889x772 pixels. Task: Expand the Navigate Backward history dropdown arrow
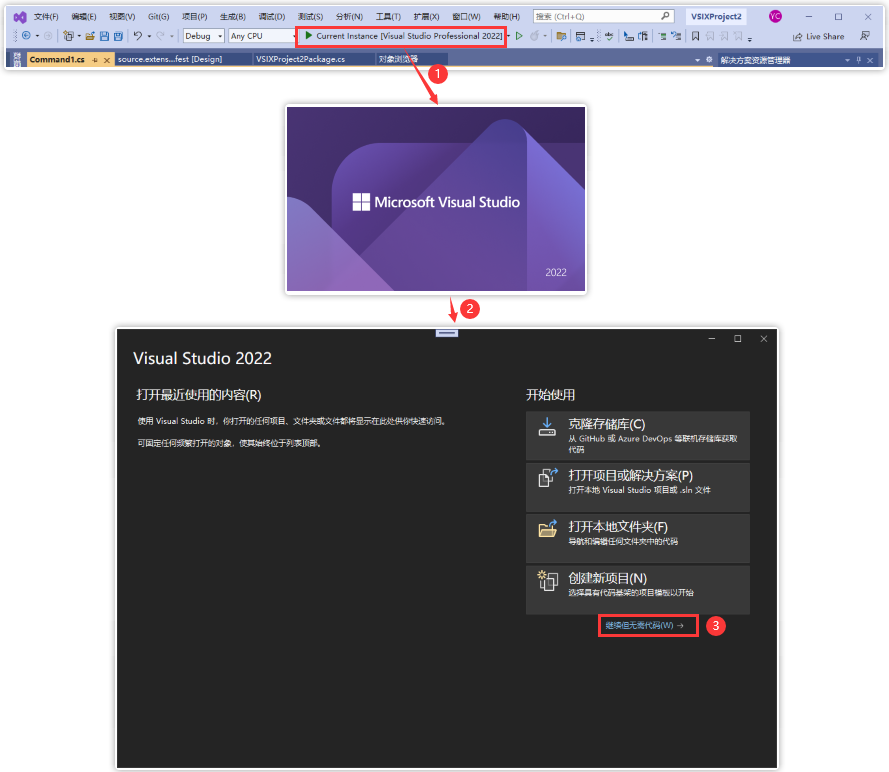(x=37, y=36)
